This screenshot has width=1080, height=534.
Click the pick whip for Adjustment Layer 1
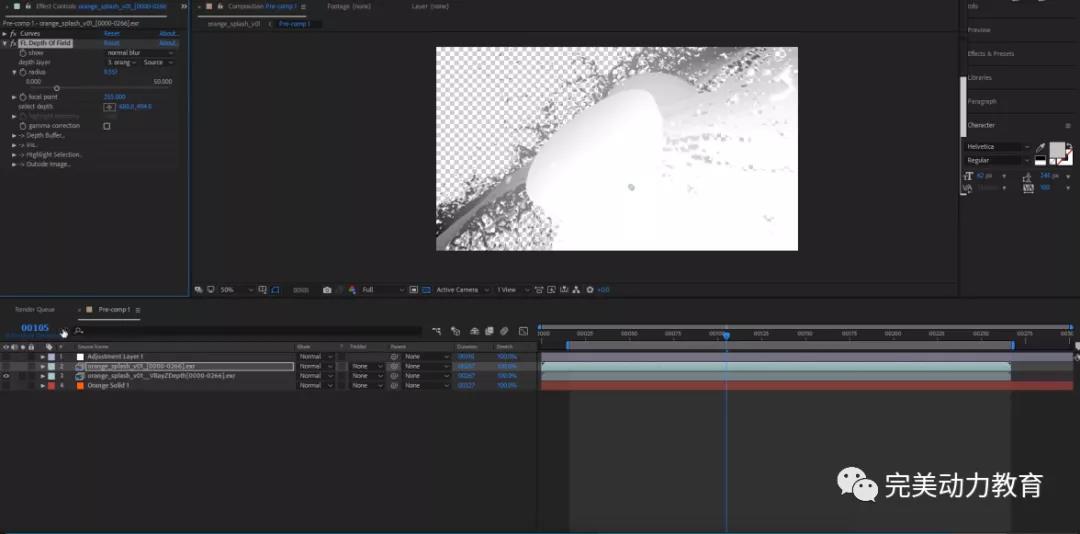coord(394,357)
